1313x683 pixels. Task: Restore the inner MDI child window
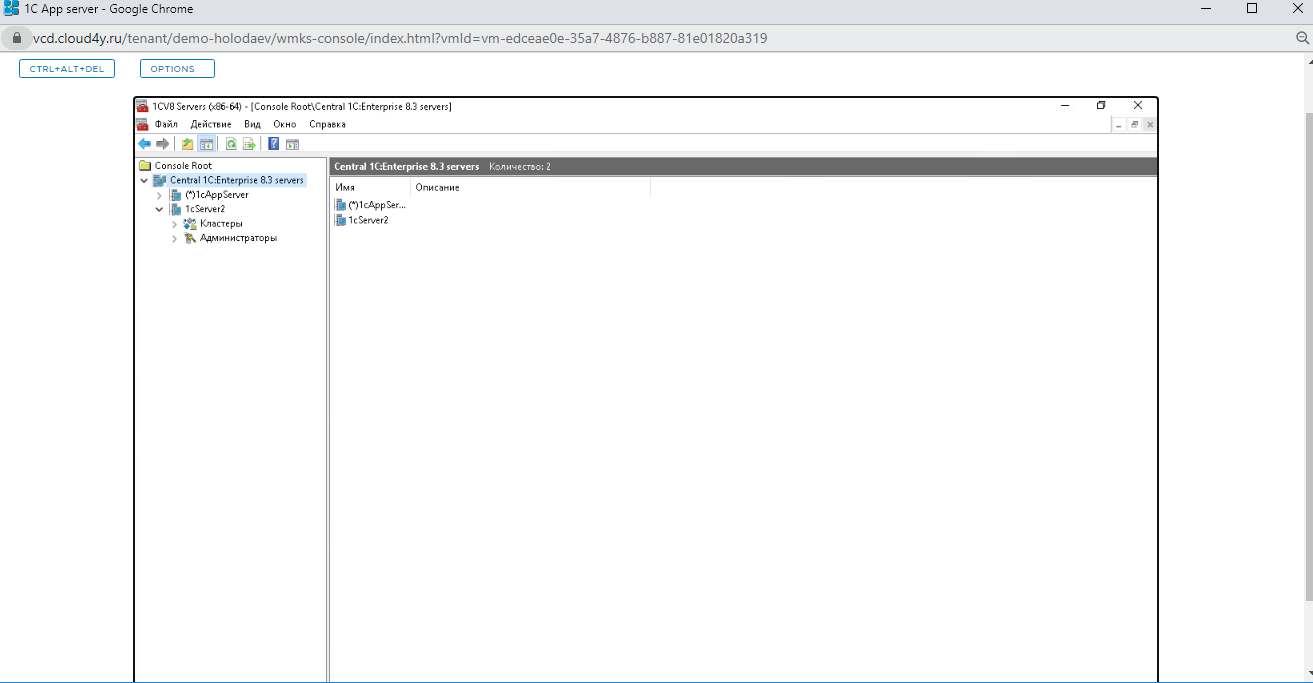(1135, 125)
